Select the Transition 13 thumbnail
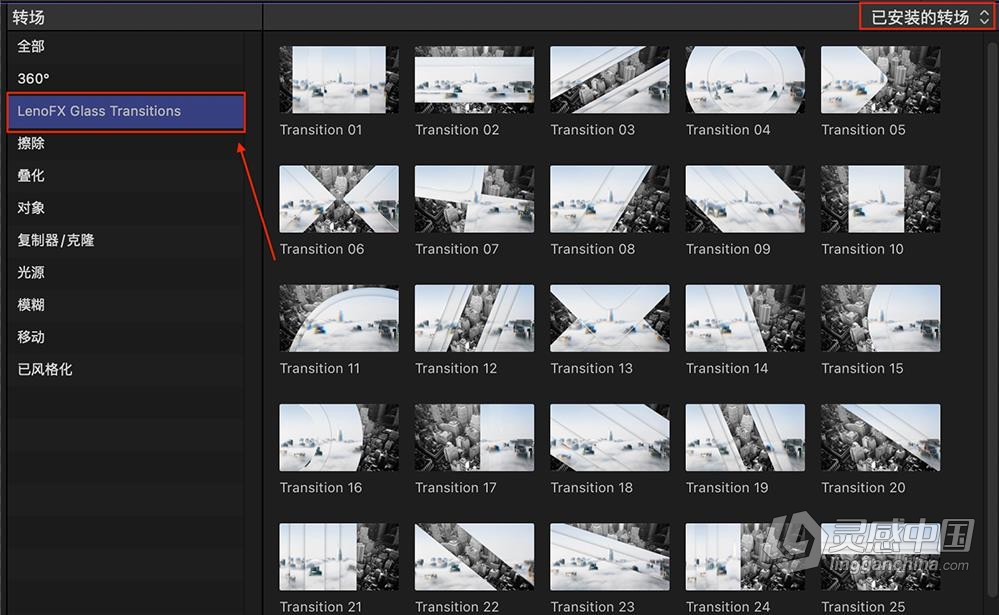 click(x=609, y=318)
